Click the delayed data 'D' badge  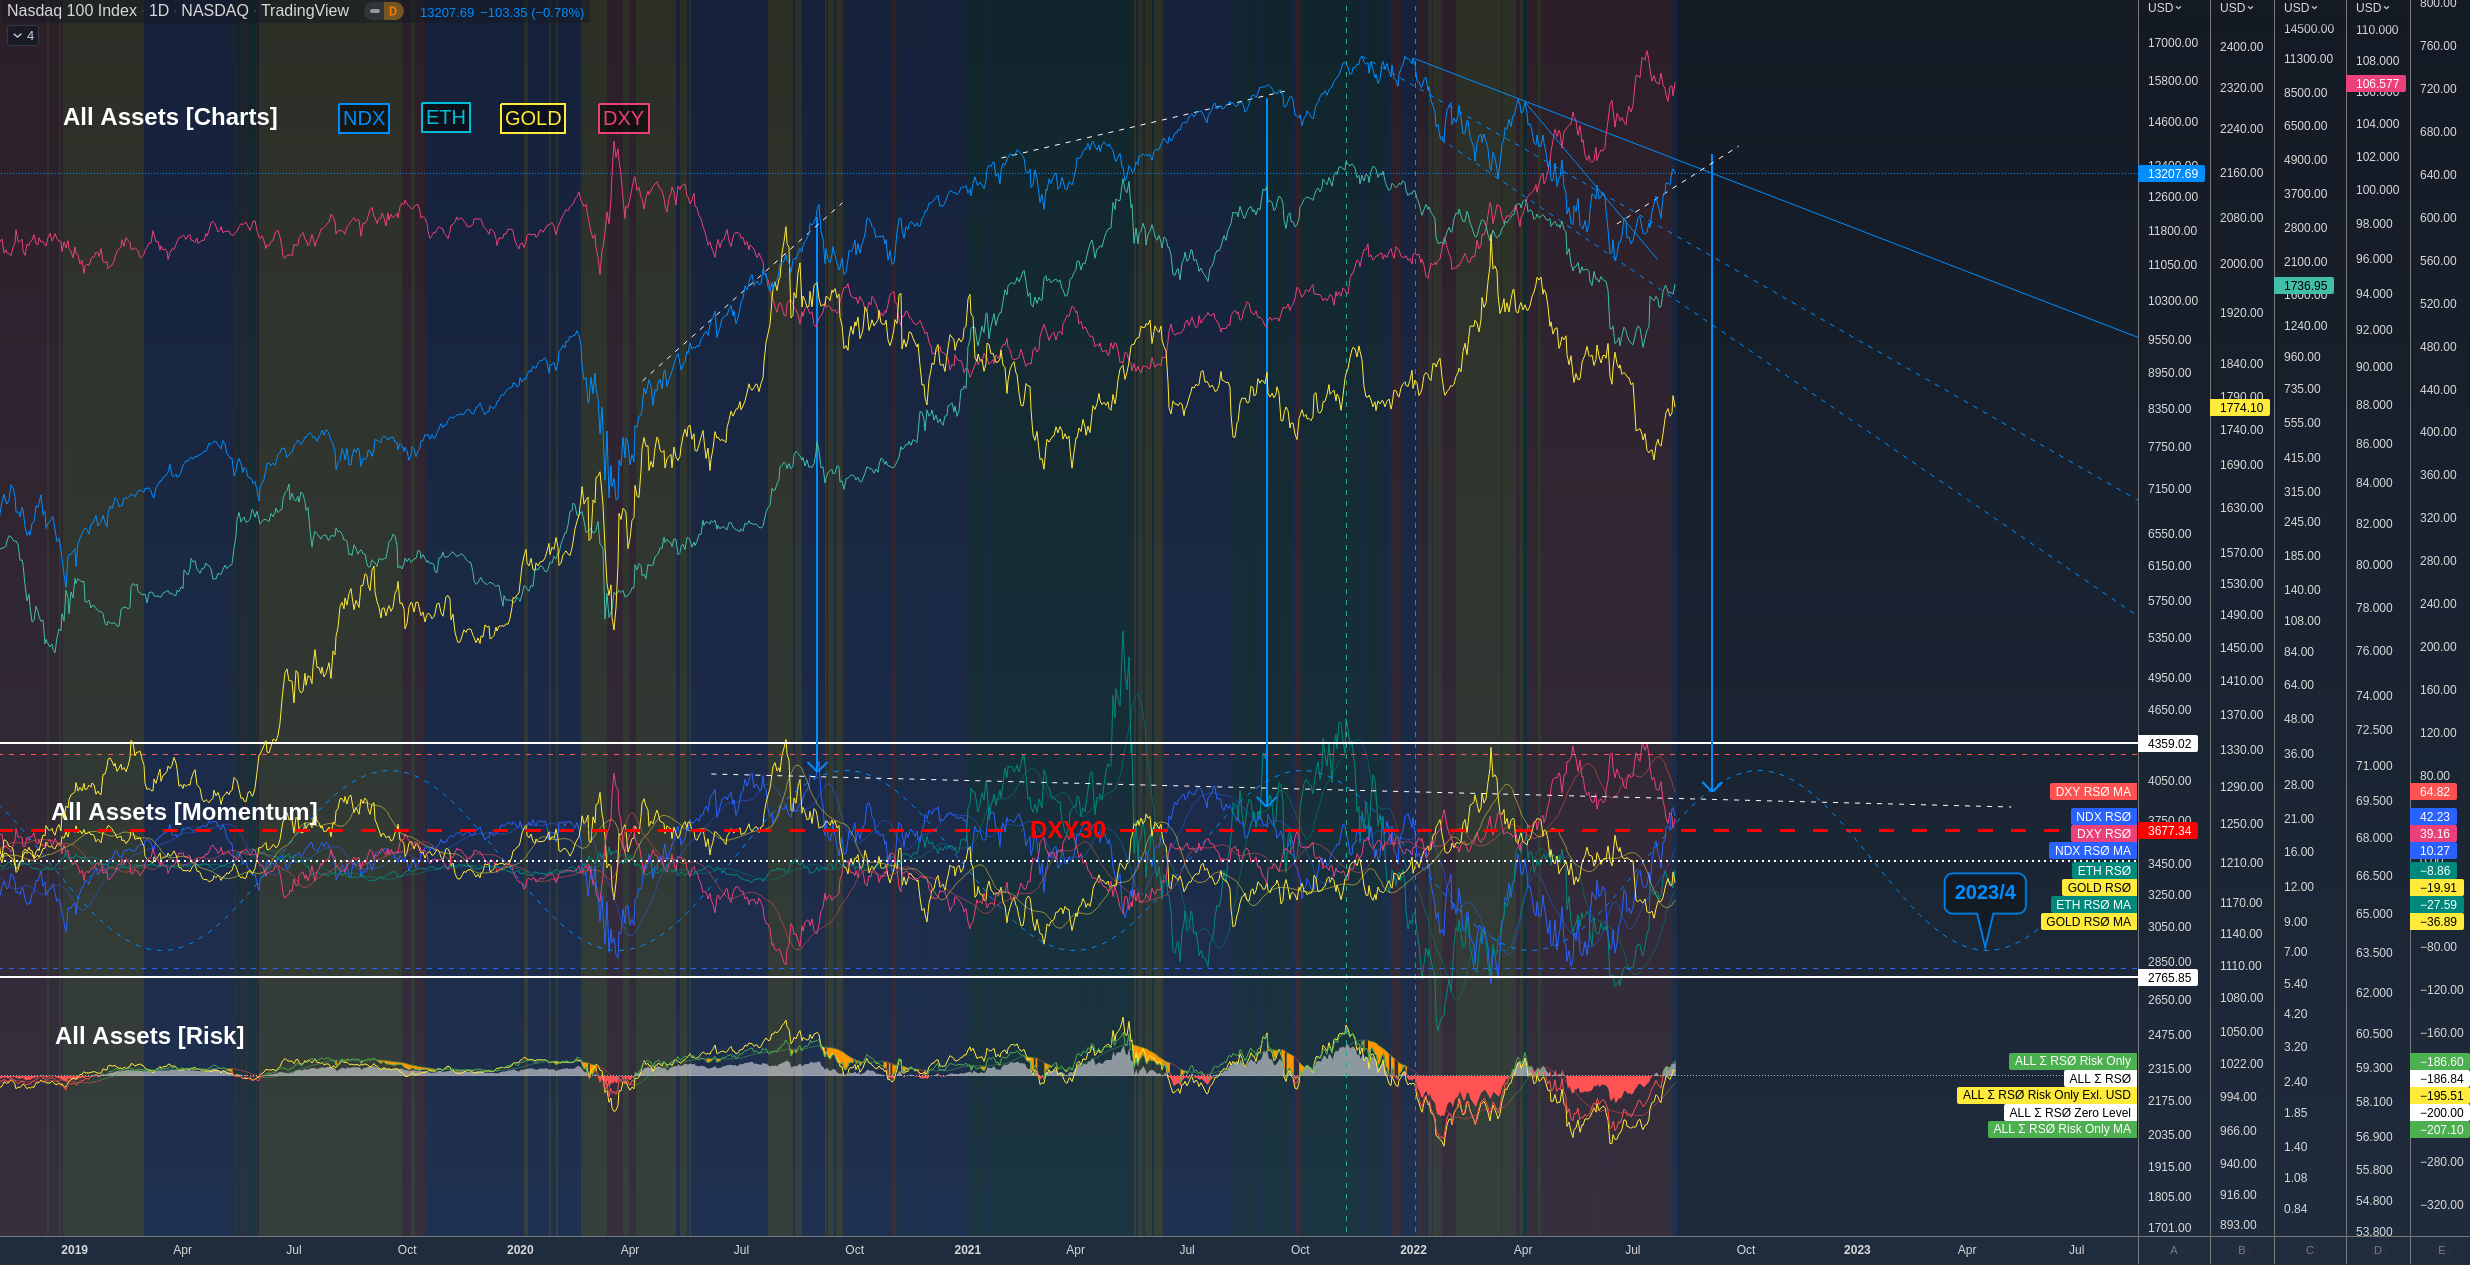pyautogui.click(x=393, y=12)
